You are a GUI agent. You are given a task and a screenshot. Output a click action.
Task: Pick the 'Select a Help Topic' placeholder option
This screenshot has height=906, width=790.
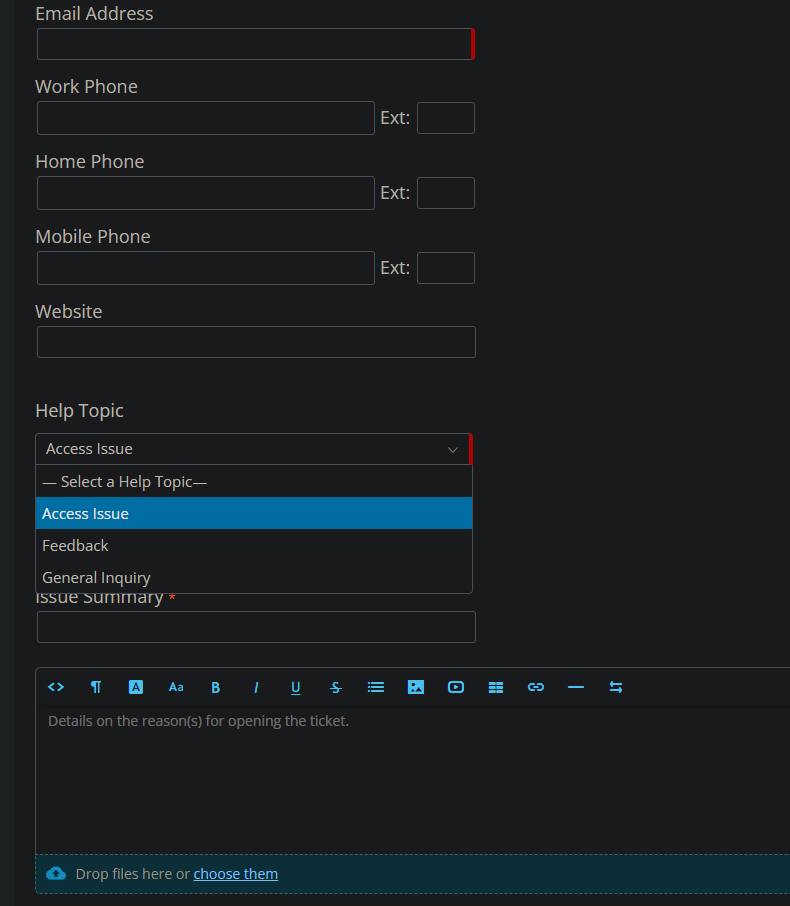pos(124,482)
